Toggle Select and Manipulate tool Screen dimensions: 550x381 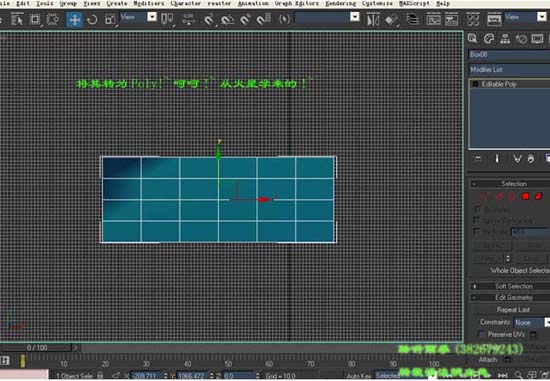pos(189,19)
